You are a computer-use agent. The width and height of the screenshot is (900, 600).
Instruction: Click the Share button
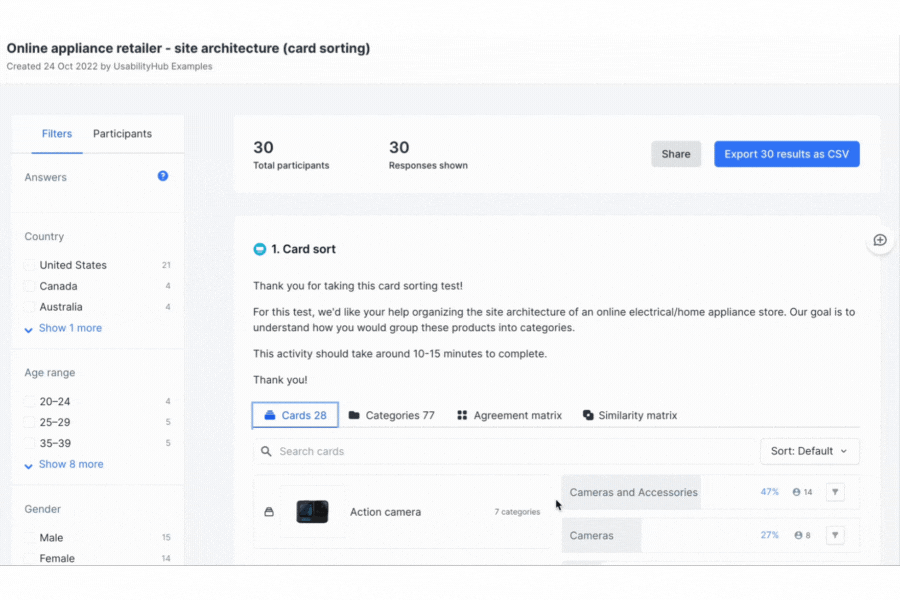click(676, 154)
